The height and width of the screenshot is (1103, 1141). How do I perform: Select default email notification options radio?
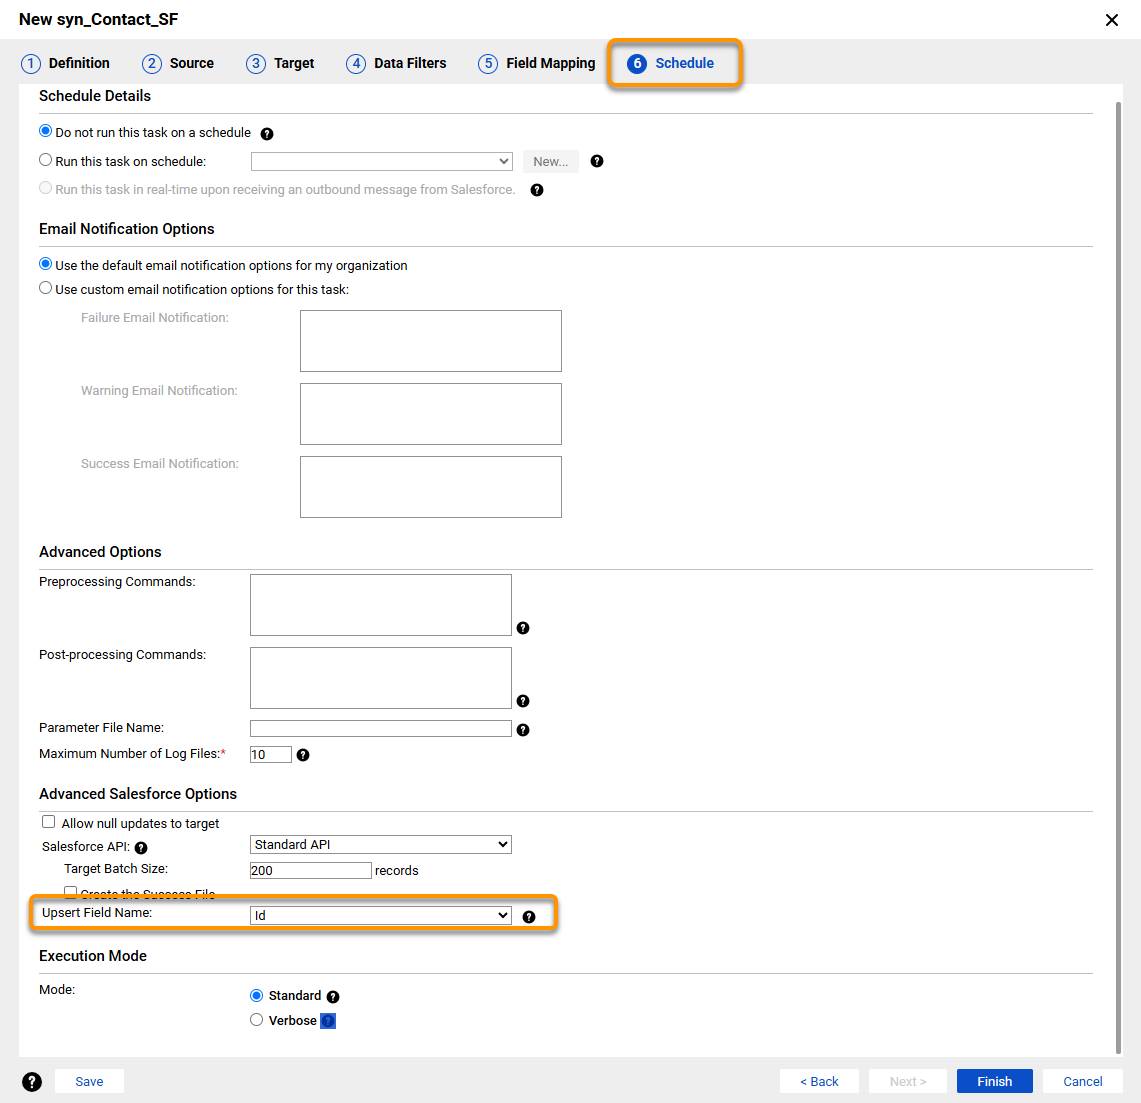46,263
